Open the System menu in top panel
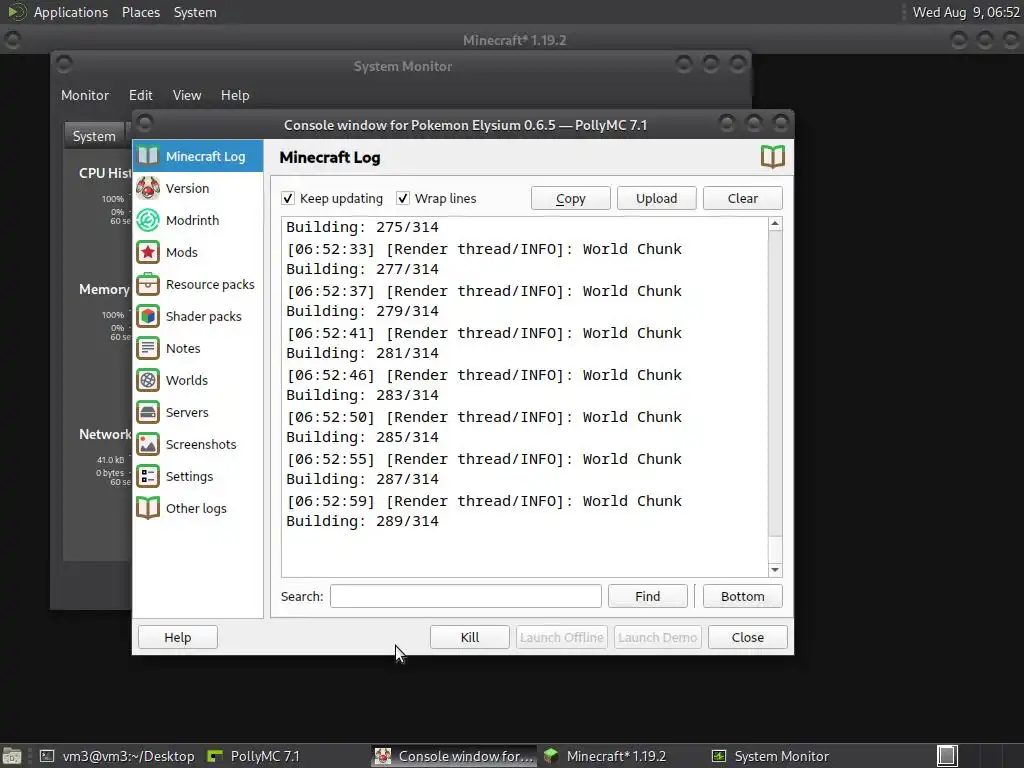The width and height of the screenshot is (1024, 768). [x=195, y=12]
